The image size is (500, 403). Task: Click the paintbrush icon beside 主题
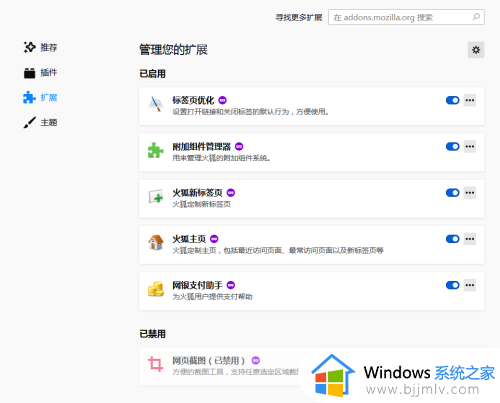pyautogui.click(x=29, y=122)
